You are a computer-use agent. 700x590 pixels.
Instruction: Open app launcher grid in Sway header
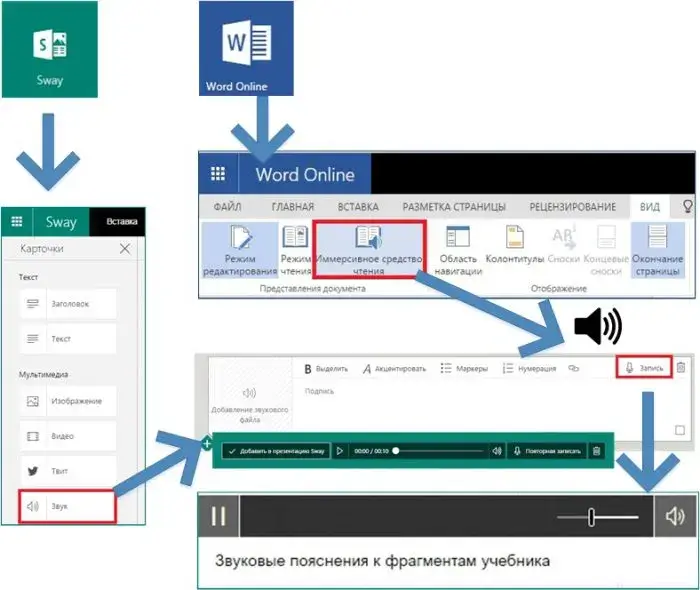17,222
